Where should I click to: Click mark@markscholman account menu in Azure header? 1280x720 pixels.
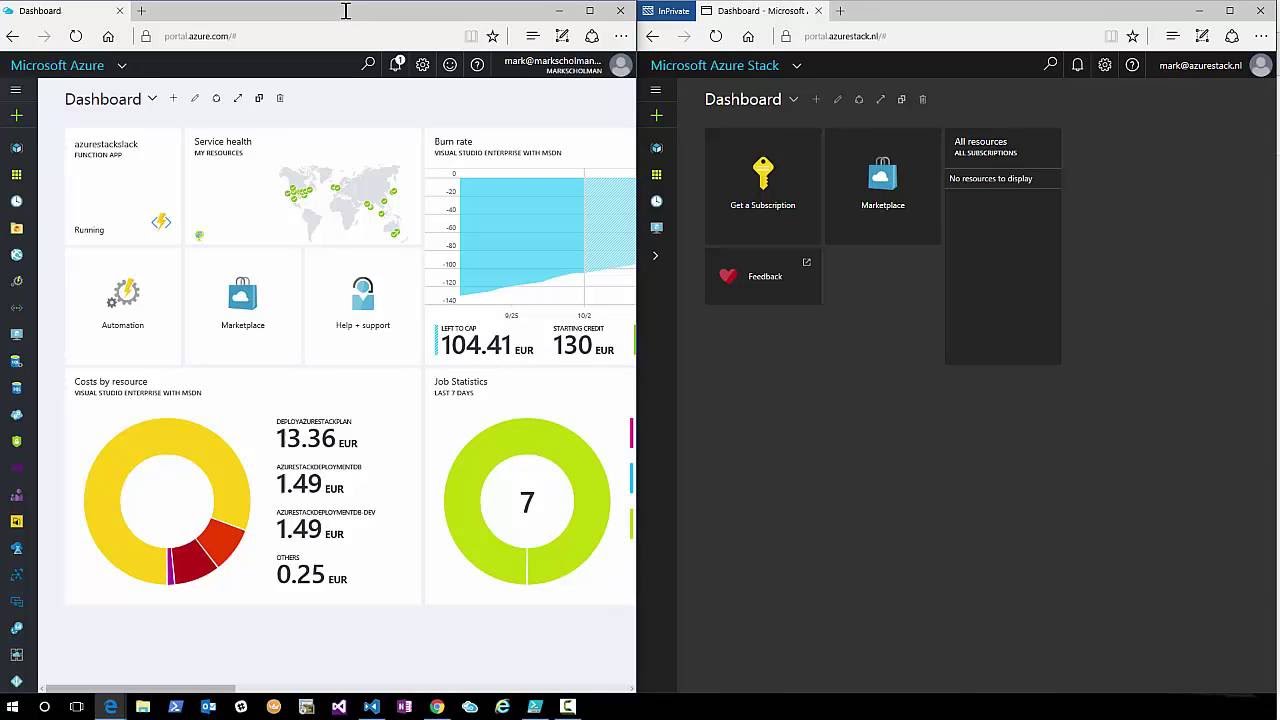pos(567,65)
